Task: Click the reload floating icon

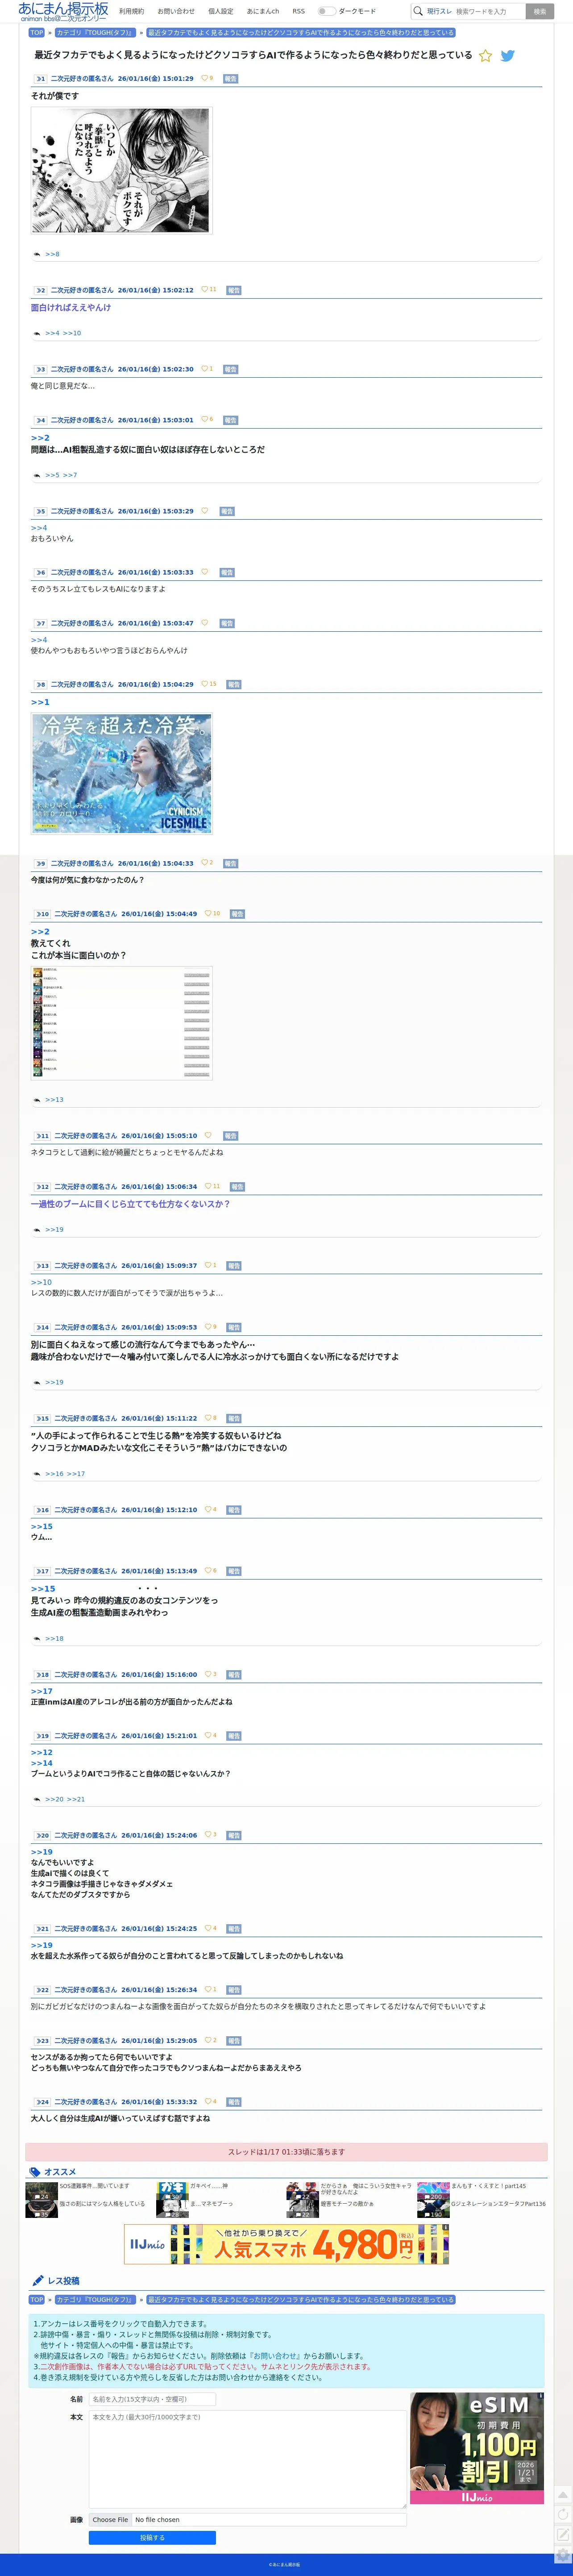Action: pyautogui.click(x=563, y=2514)
